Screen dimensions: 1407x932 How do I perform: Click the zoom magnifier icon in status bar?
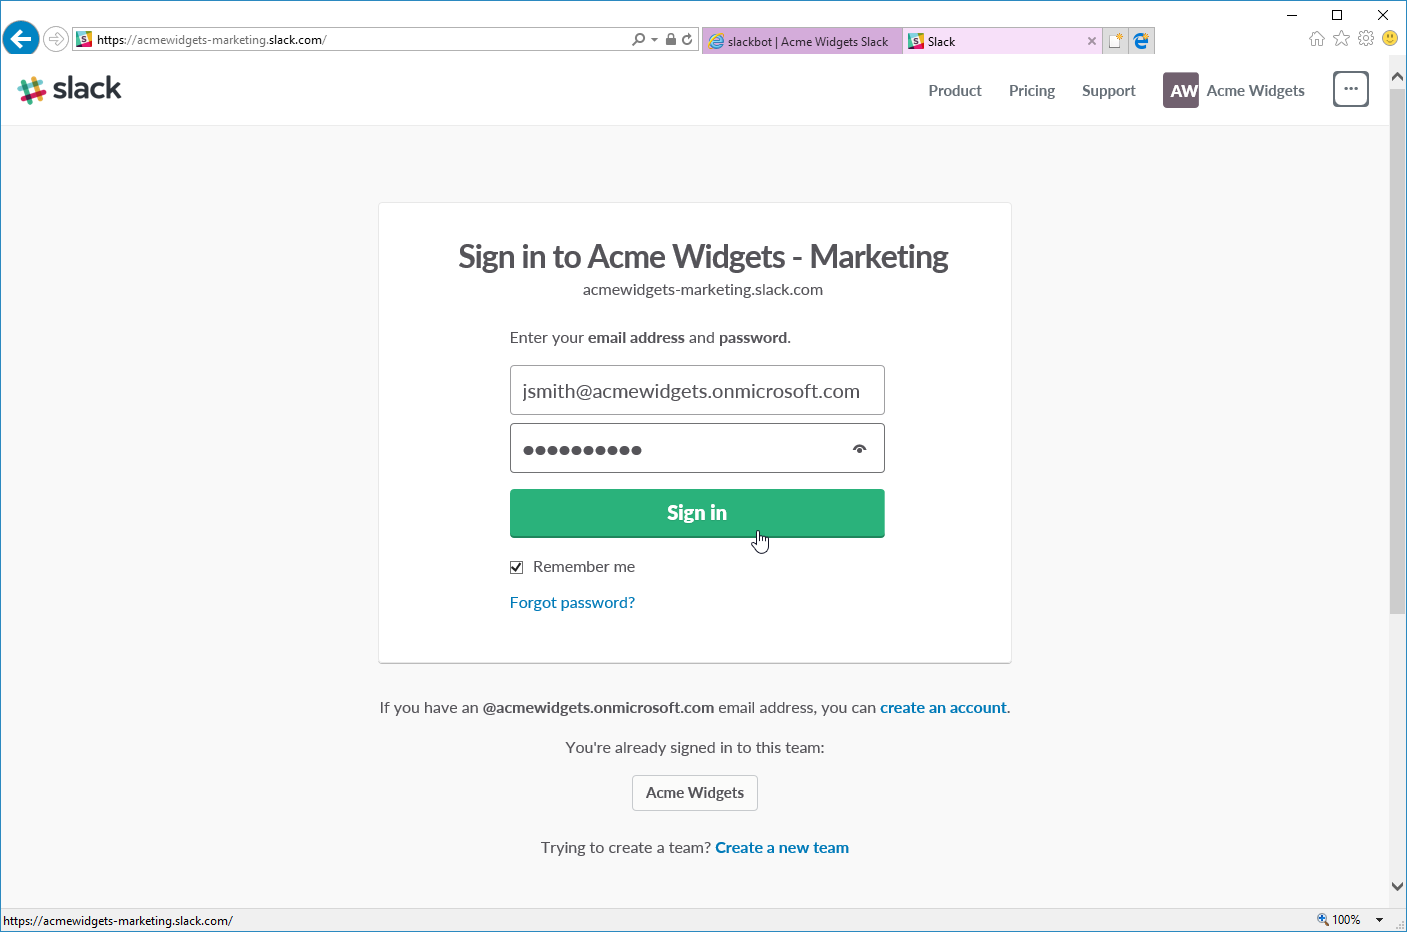coord(1323,920)
